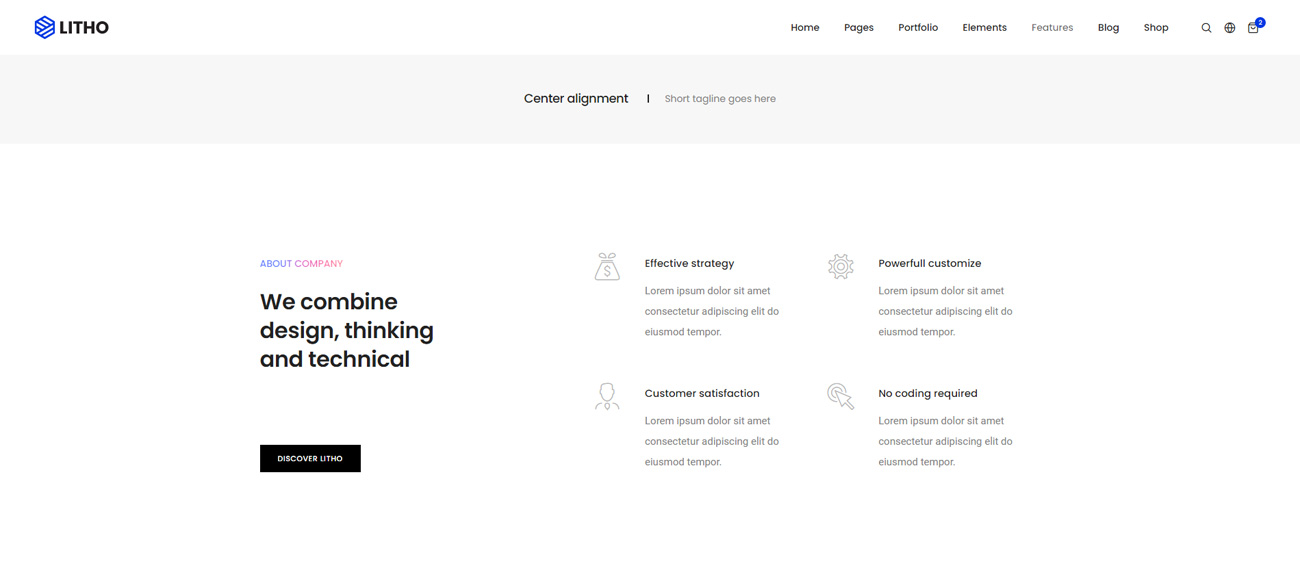Screen dimensions: 1300x580
Task: Click the cursor no coding icon
Action: [x=841, y=396]
